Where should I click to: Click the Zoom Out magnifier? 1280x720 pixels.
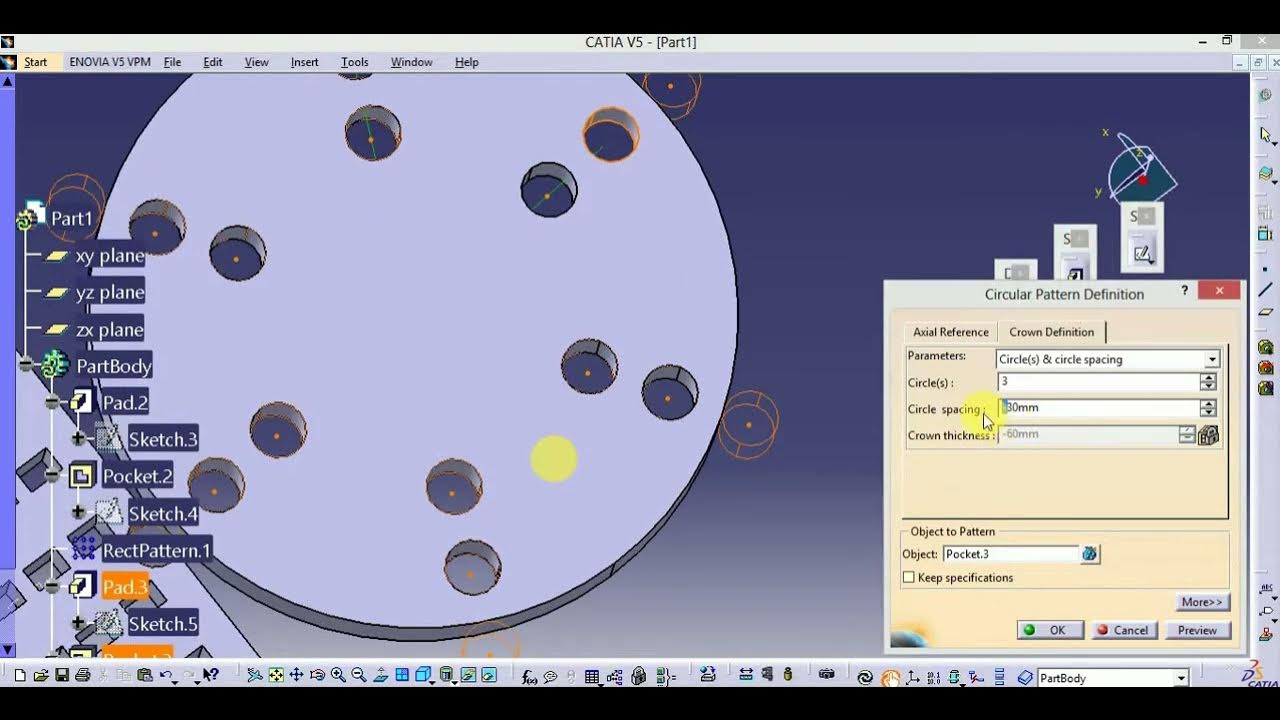click(359, 675)
